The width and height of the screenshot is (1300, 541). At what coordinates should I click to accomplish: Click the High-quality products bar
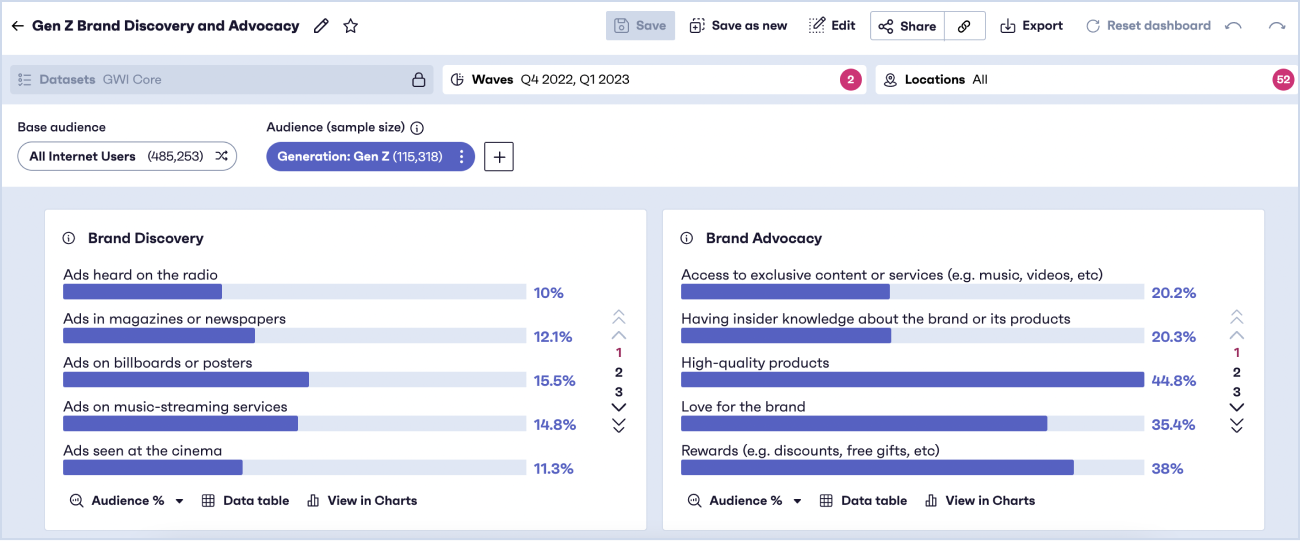[x=912, y=380]
